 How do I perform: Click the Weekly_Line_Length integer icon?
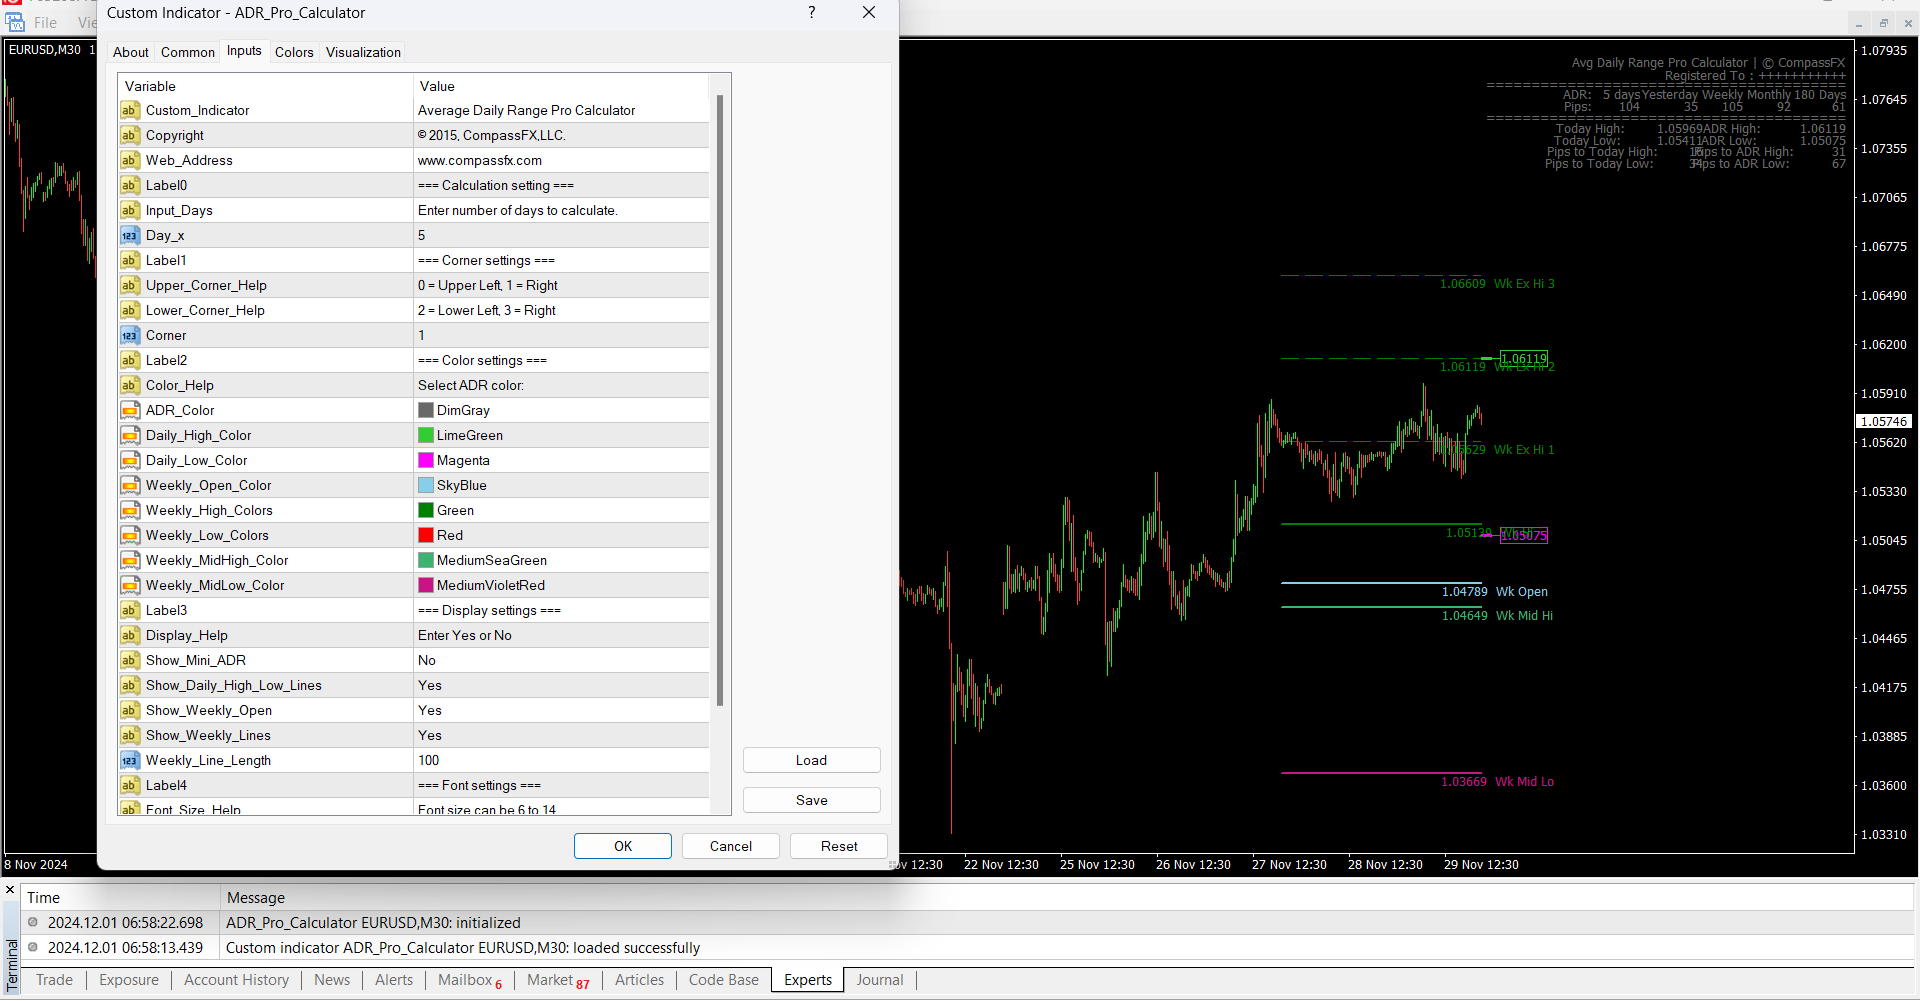point(130,761)
